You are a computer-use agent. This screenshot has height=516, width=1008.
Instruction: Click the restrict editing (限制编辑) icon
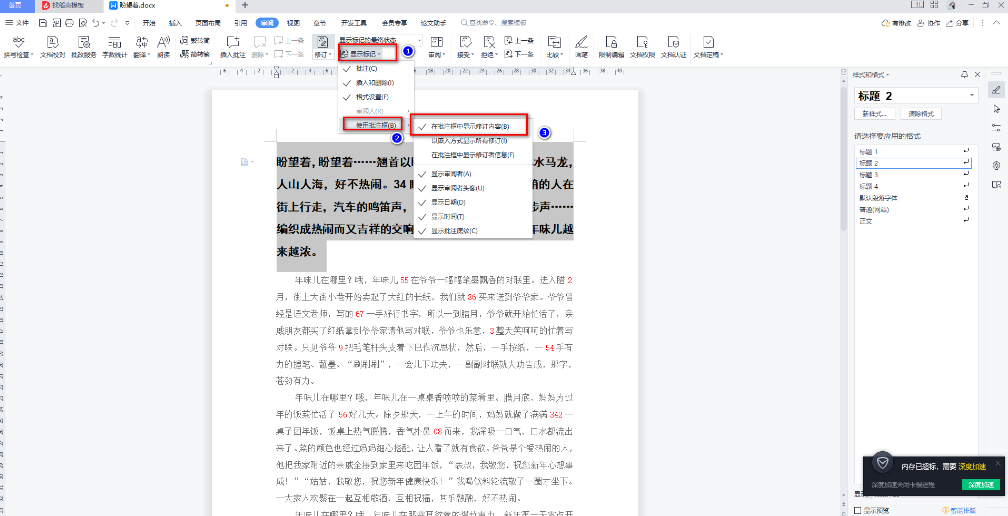click(x=611, y=41)
